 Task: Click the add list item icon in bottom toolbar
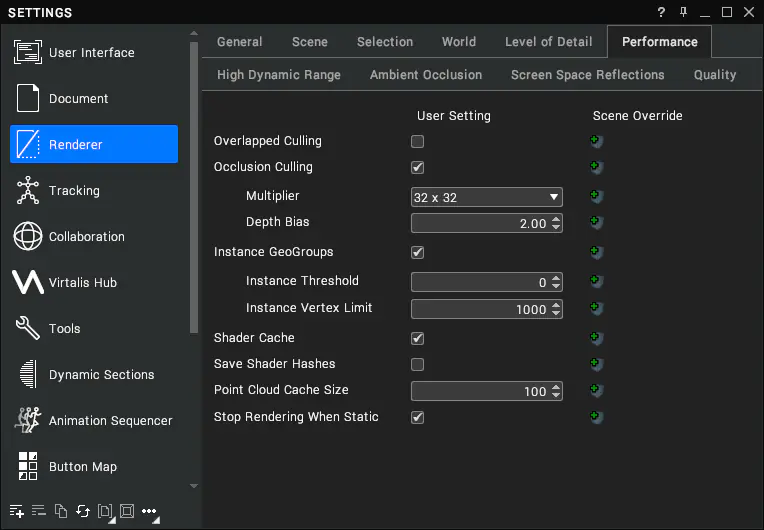(x=17, y=511)
